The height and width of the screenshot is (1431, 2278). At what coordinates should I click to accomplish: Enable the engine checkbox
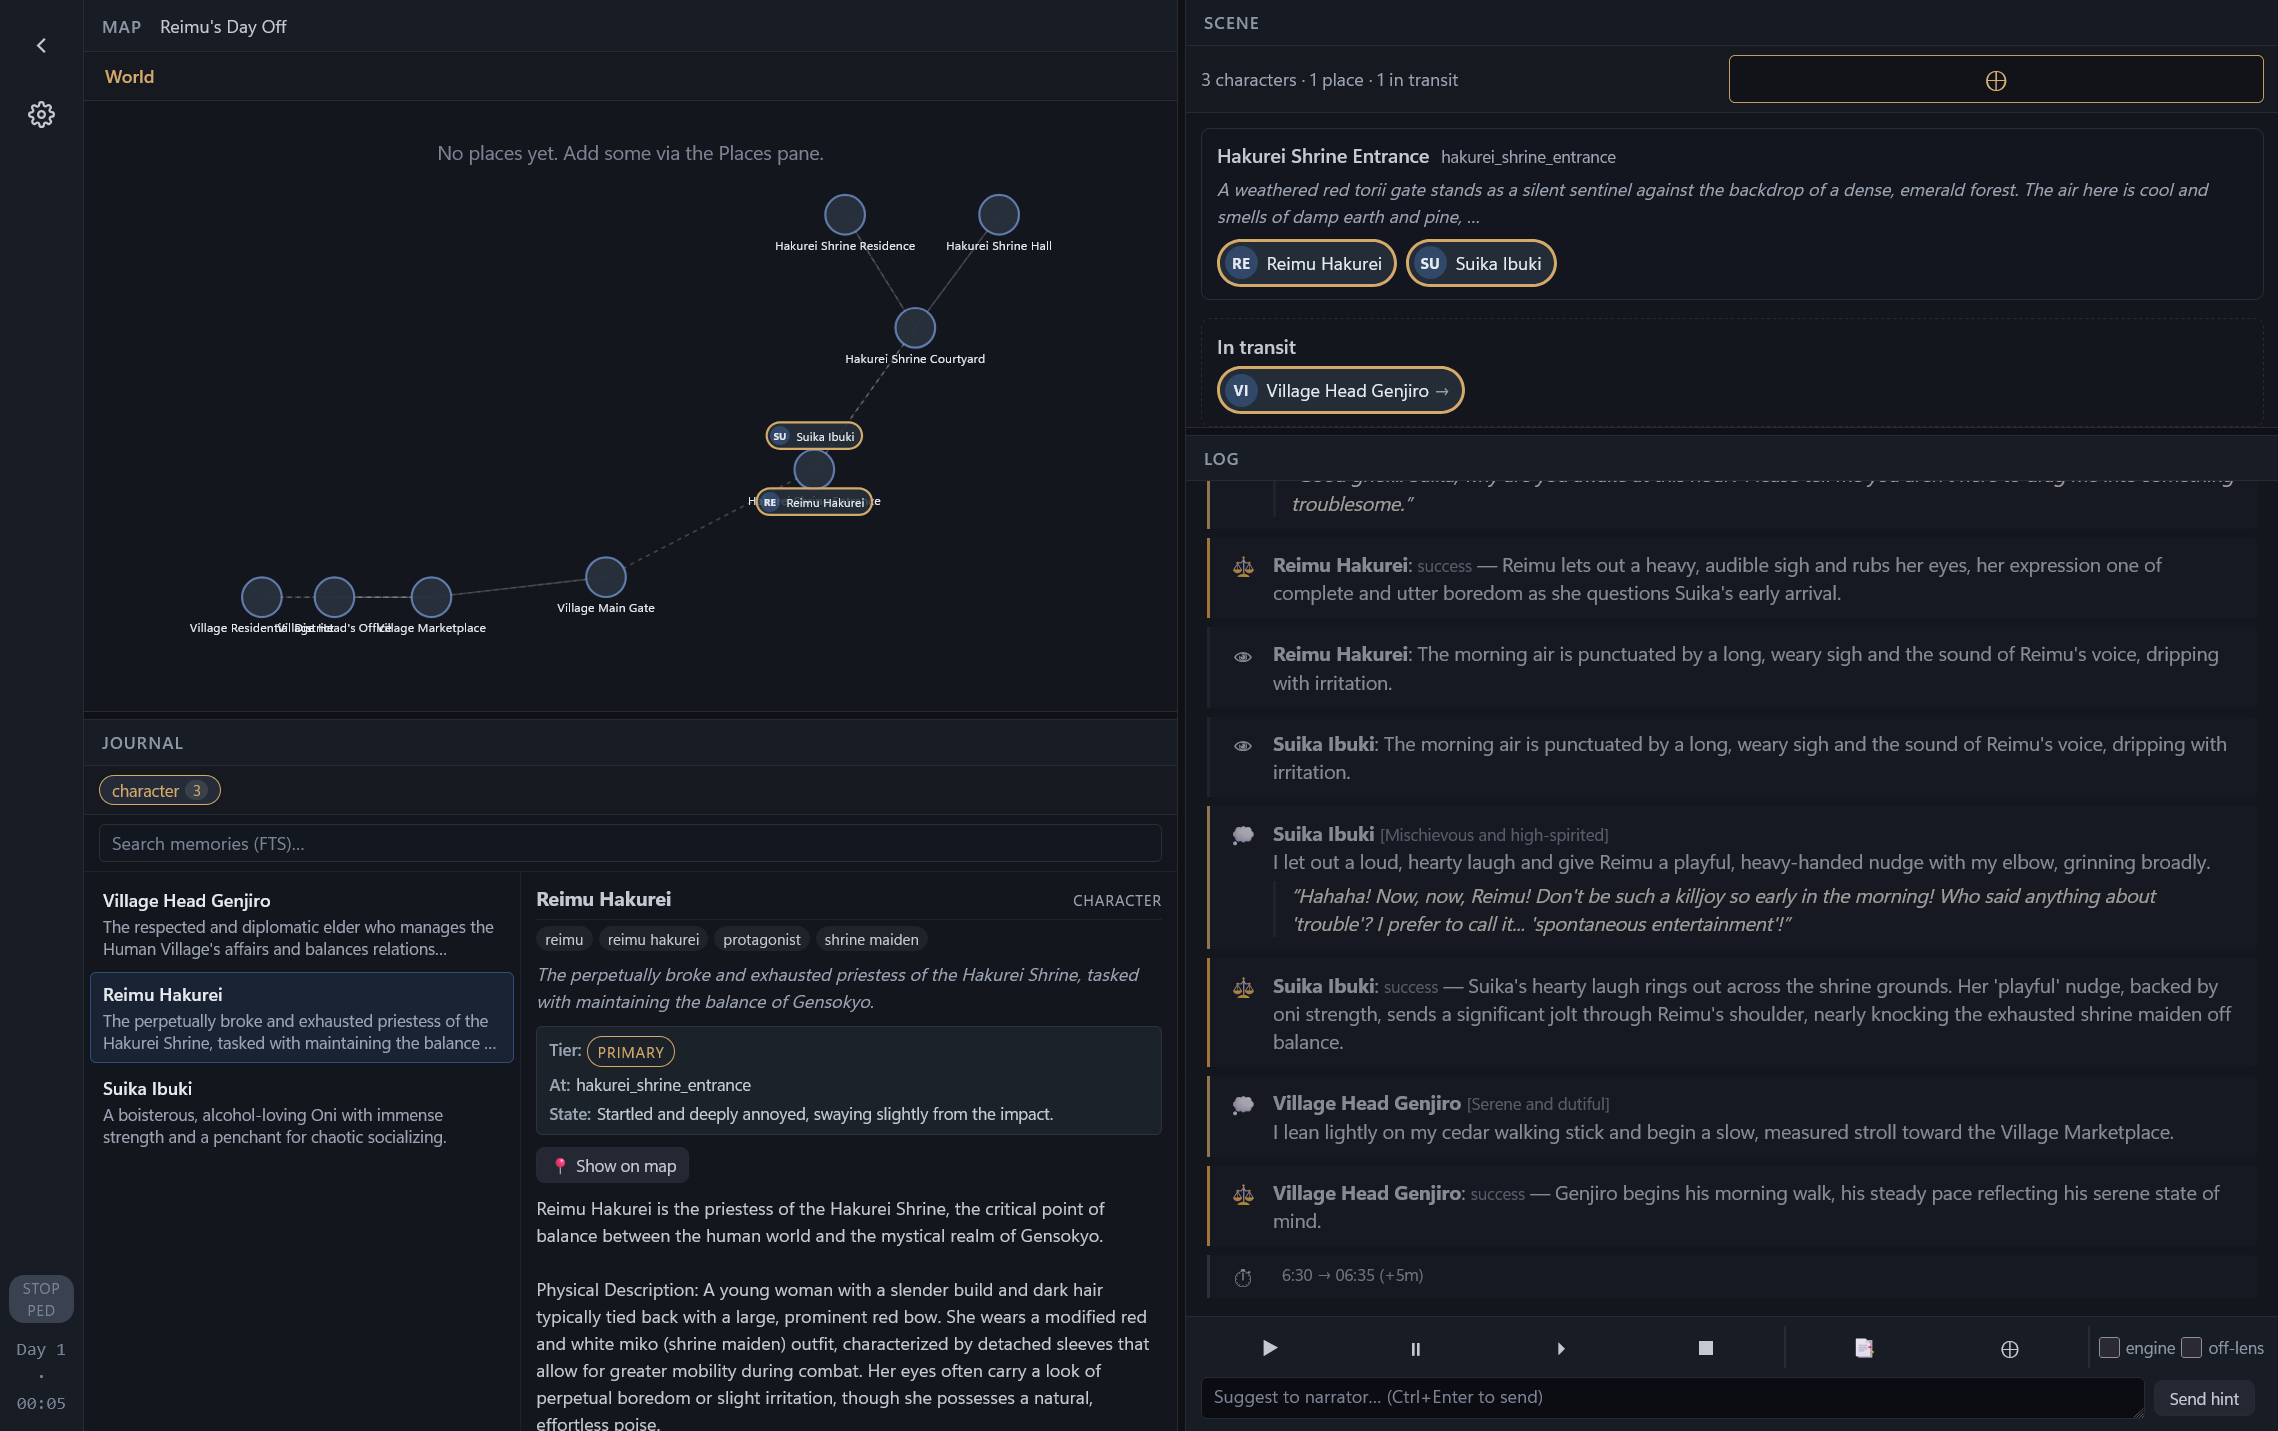coord(2109,1347)
